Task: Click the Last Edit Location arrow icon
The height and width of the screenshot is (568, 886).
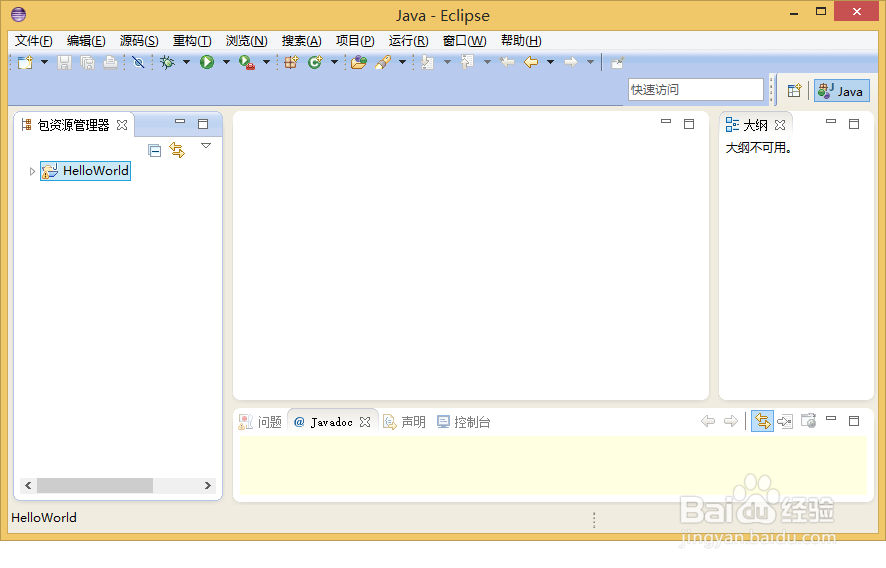Action: pyautogui.click(x=507, y=62)
